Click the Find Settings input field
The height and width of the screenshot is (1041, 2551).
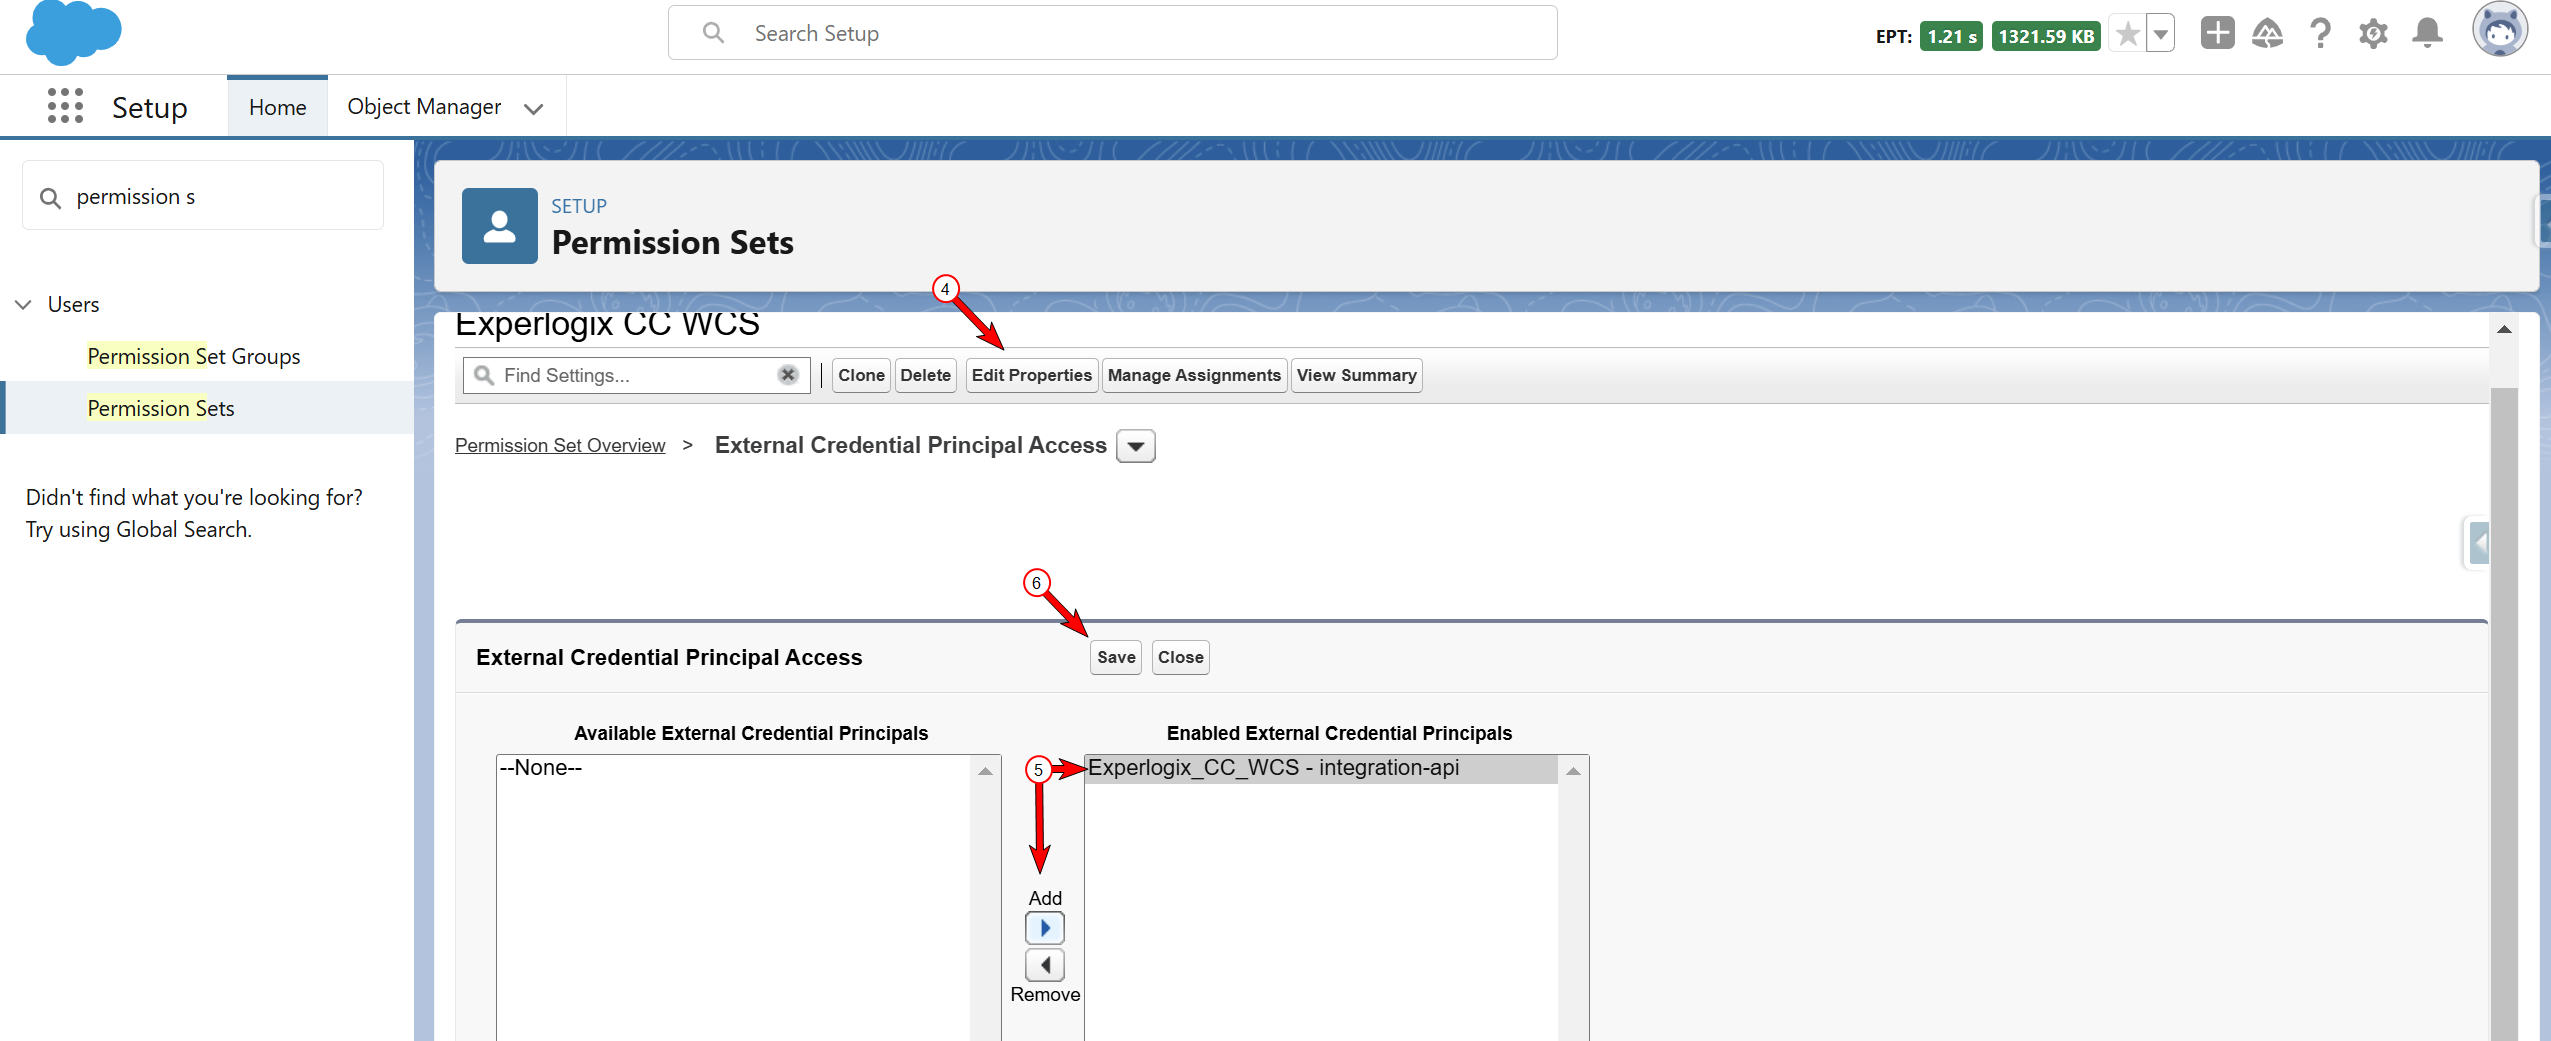point(636,375)
